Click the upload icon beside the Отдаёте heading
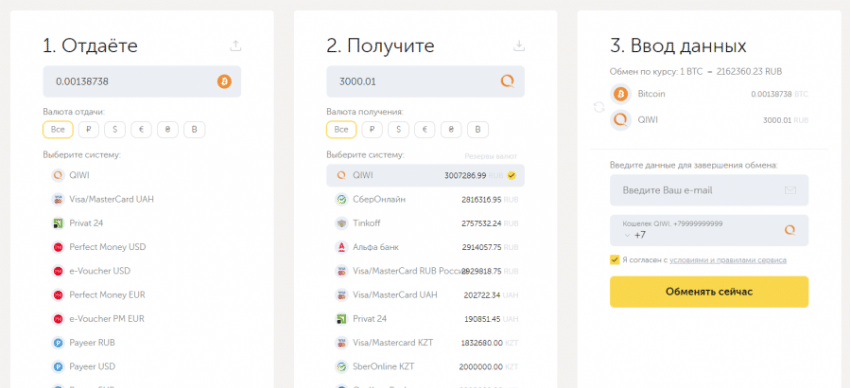The width and height of the screenshot is (851, 388). point(235,46)
